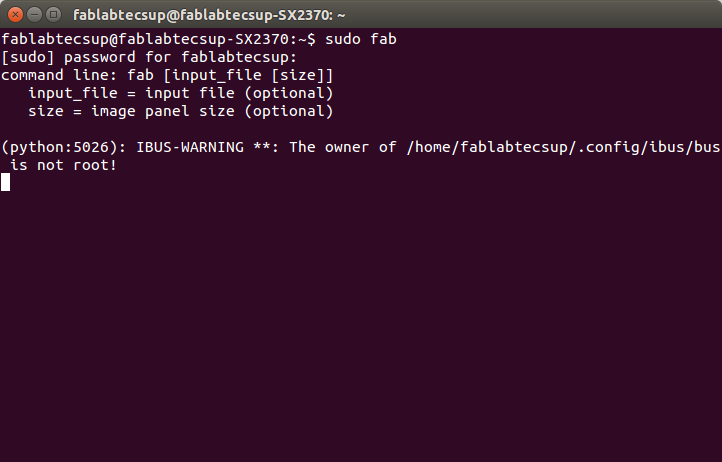
Task: Maximize the terminal window
Action: (54, 15)
